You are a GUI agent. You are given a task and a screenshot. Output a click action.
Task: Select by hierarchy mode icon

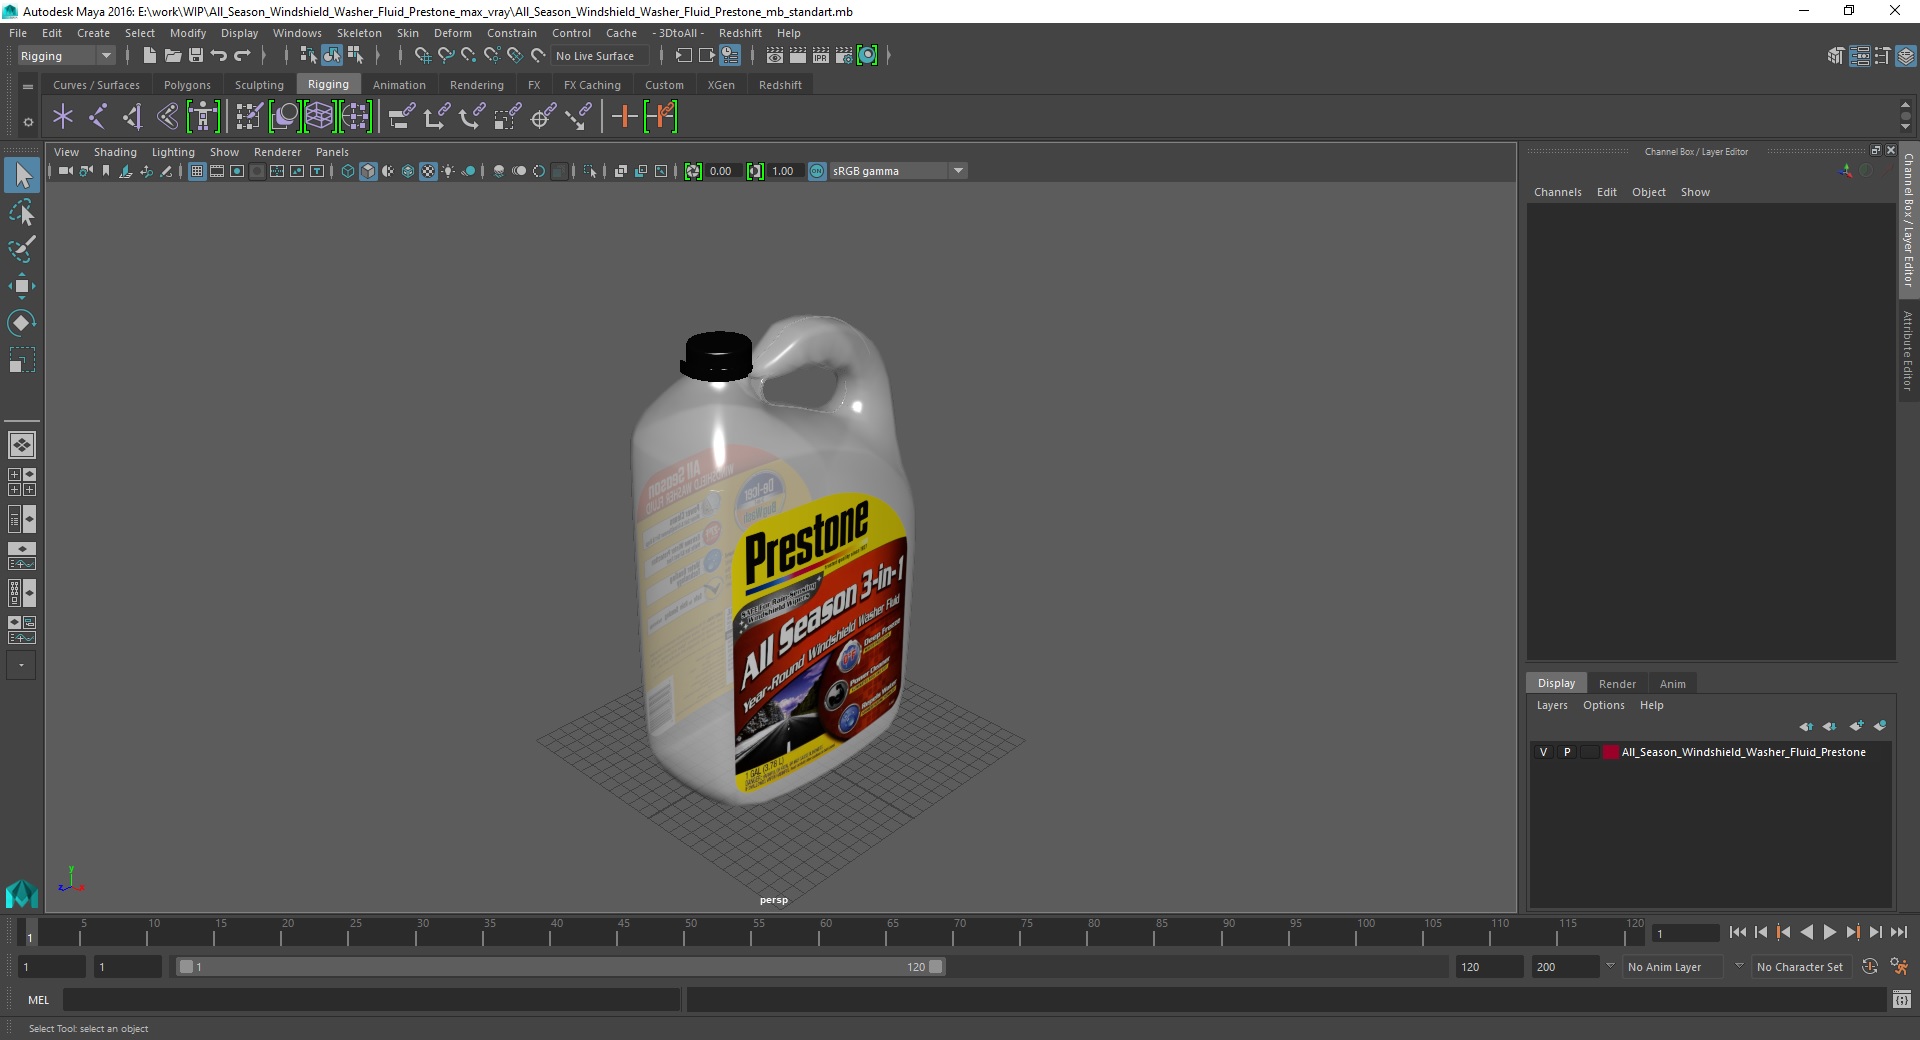pos(309,56)
